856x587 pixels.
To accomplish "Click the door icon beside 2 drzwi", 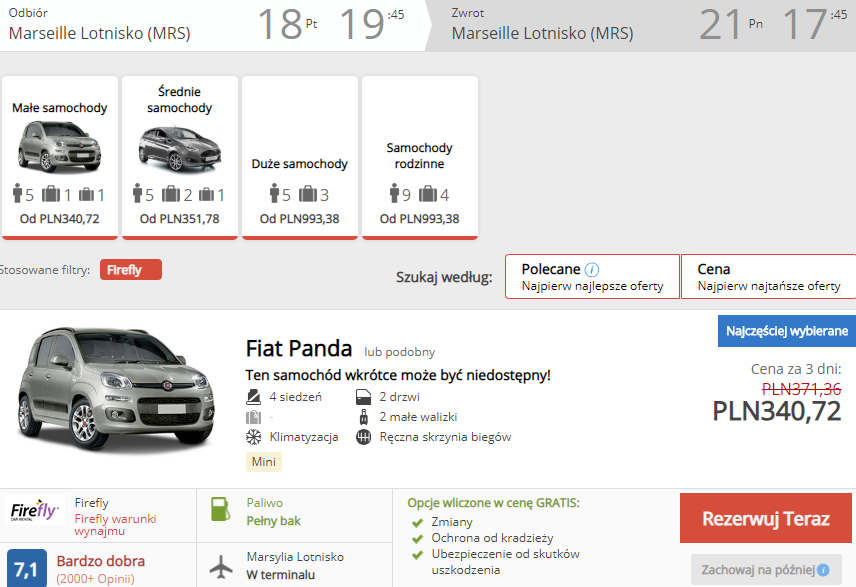I will pos(364,397).
